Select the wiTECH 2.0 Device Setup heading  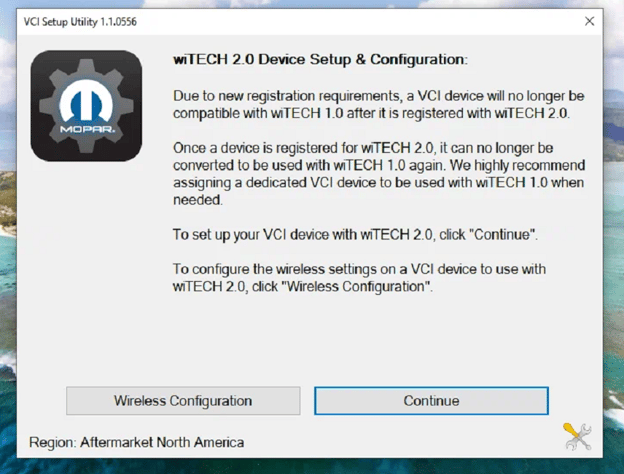coord(319,60)
